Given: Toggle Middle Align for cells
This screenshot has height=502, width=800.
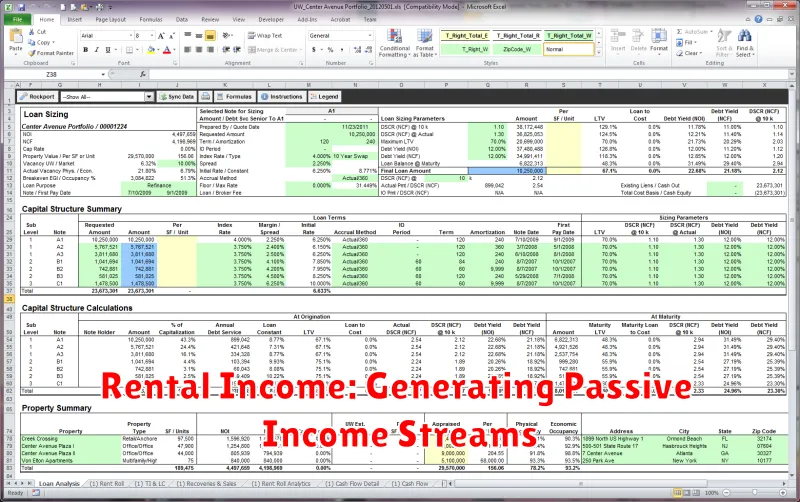Looking at the screenshot, I should [199, 36].
